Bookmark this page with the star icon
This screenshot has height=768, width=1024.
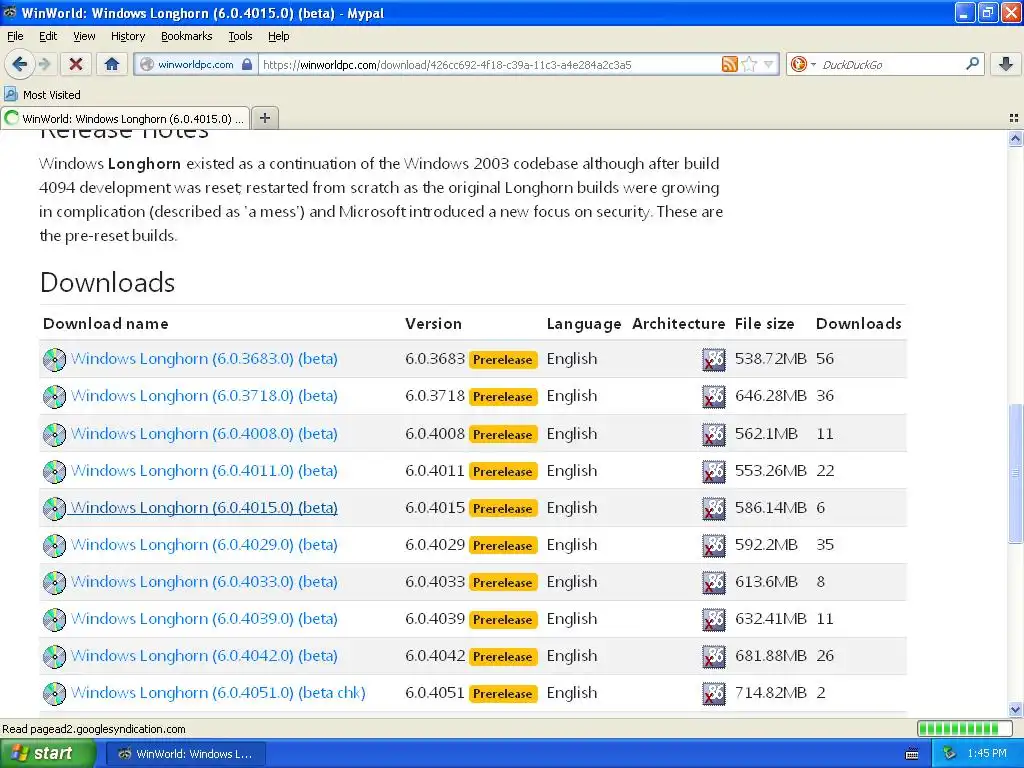(749, 64)
